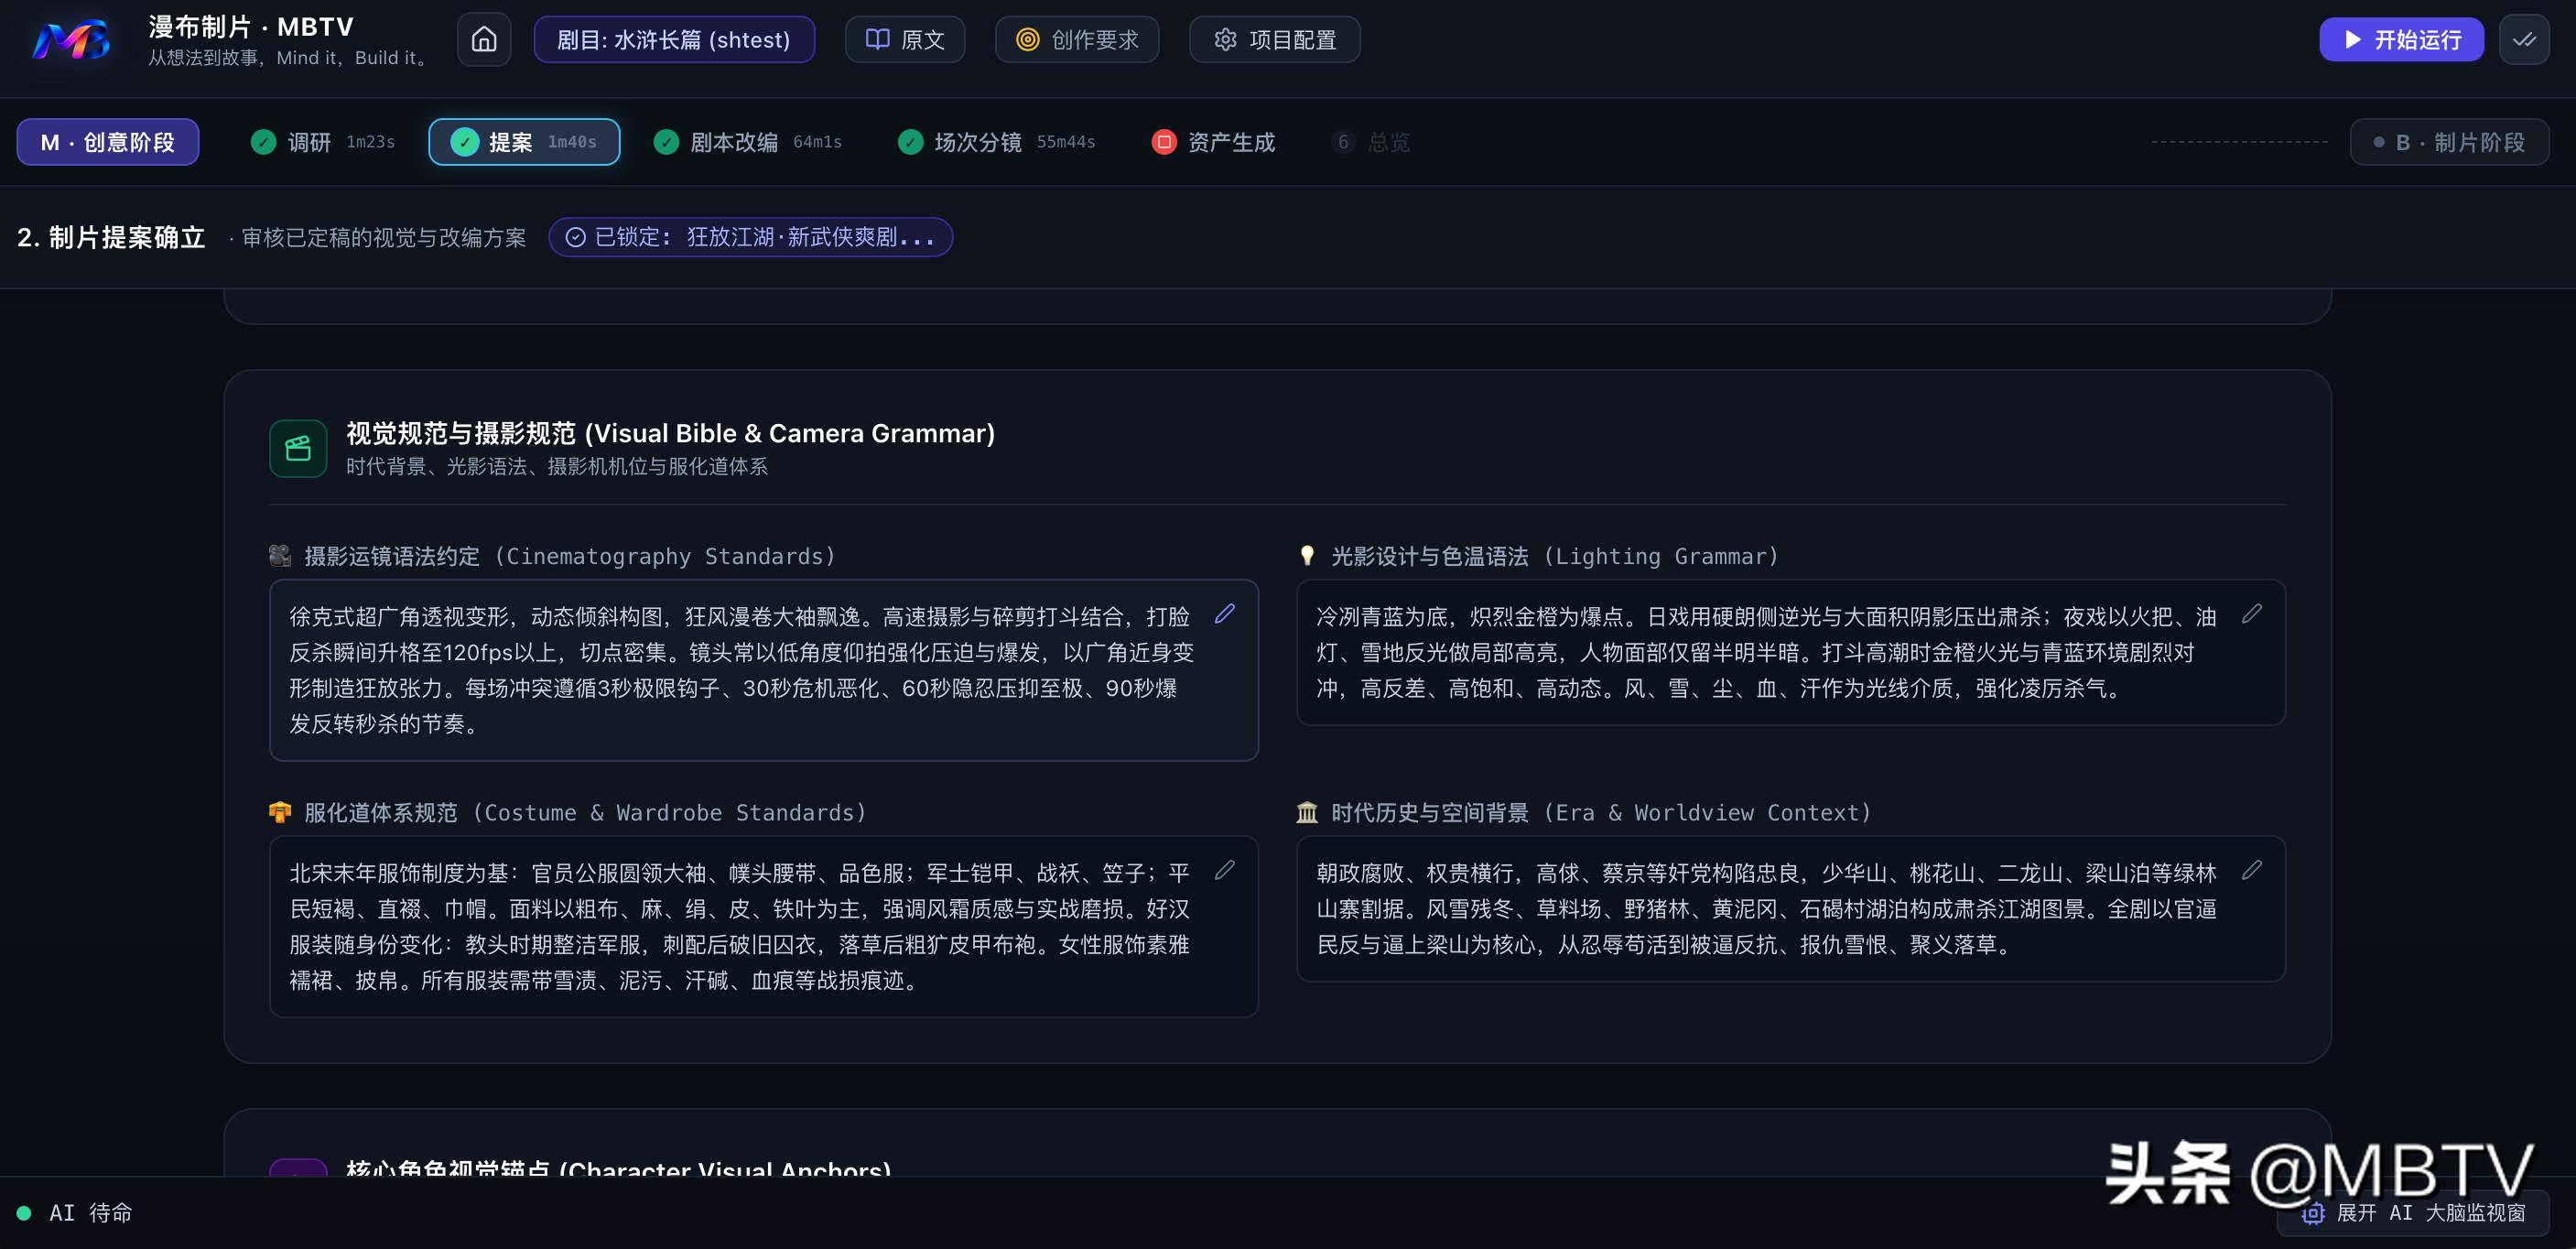This screenshot has width=2576, height=1249.
Task: Select the disabled 总览 step 6
Action: click(1371, 142)
